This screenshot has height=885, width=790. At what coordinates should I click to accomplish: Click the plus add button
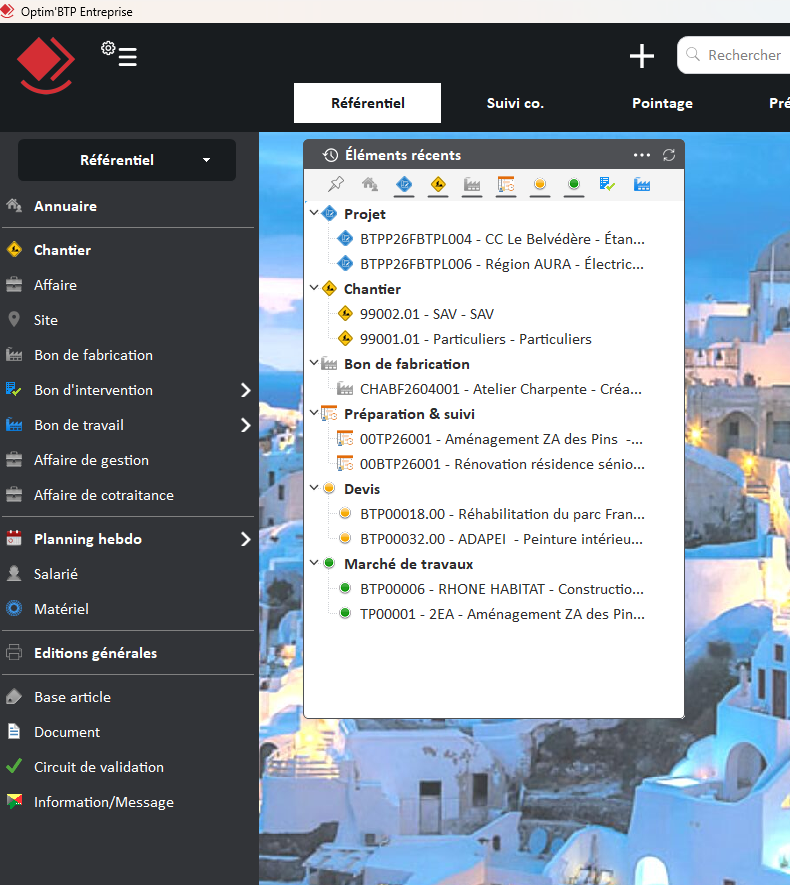642,56
